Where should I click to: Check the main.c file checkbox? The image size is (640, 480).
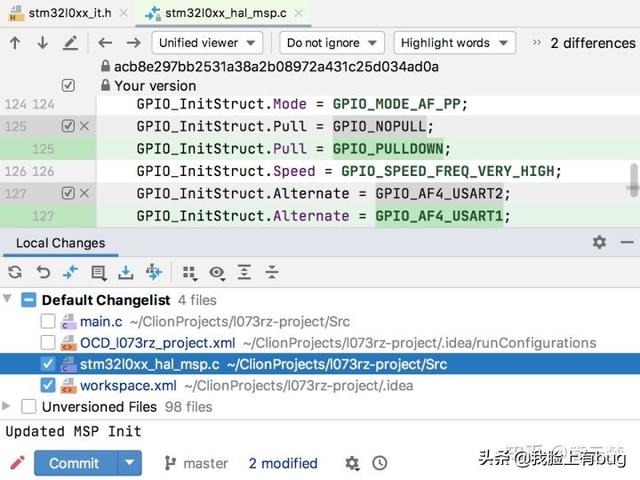pyautogui.click(x=48, y=321)
